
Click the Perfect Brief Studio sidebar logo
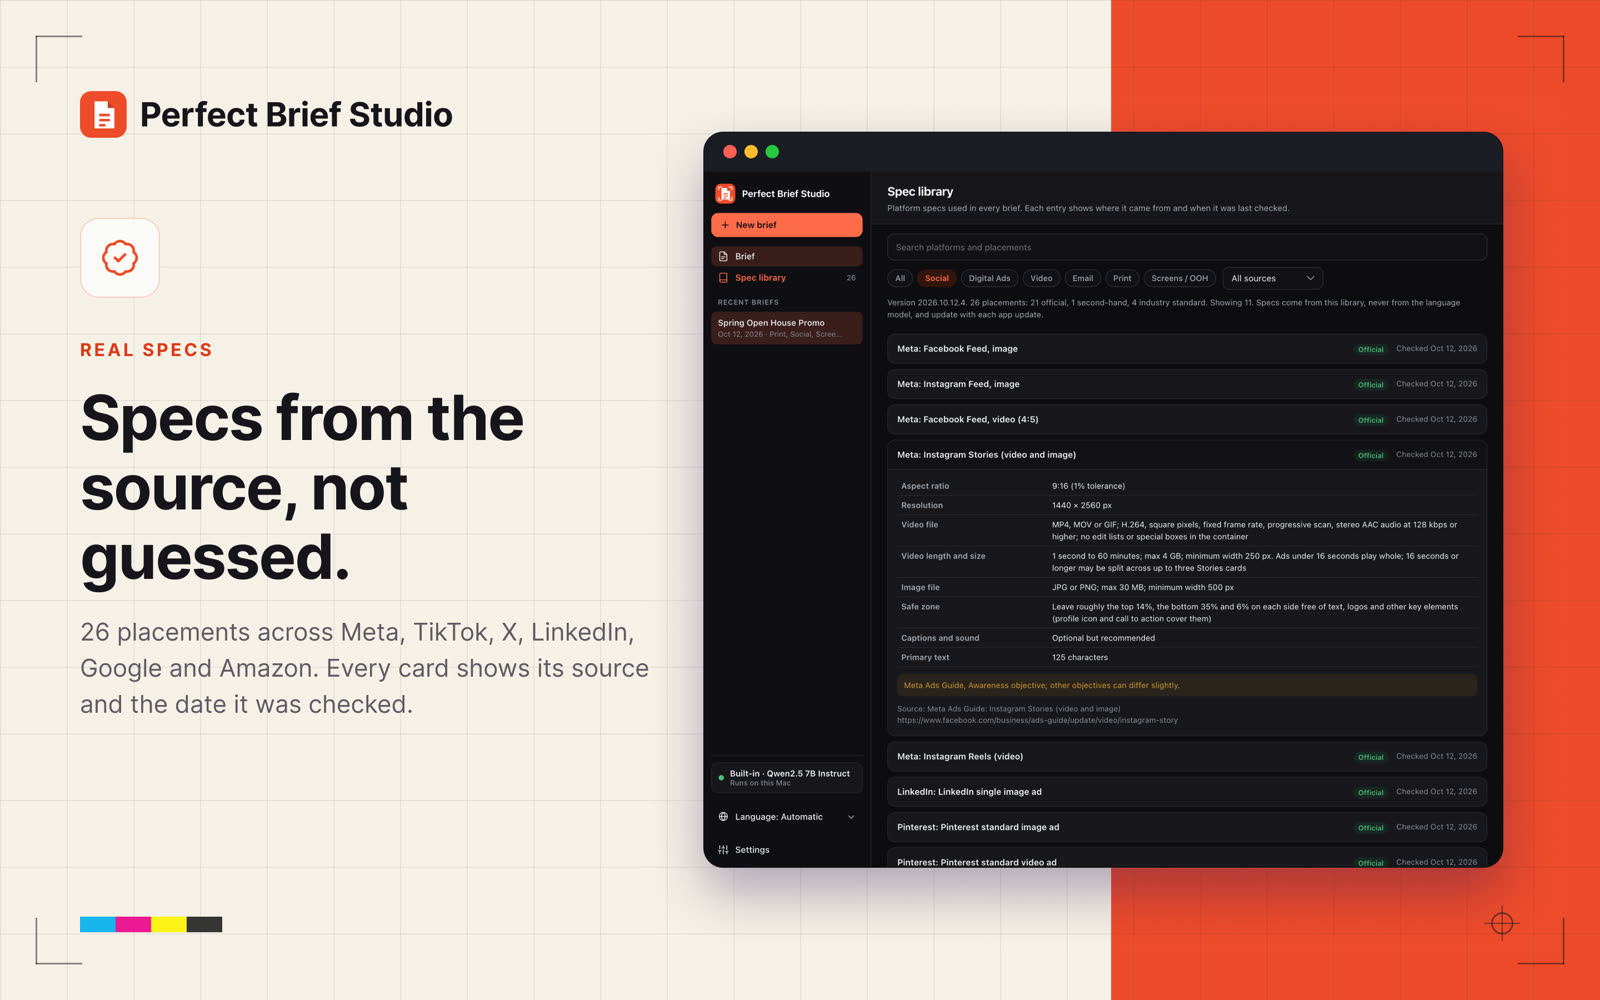[x=725, y=193]
